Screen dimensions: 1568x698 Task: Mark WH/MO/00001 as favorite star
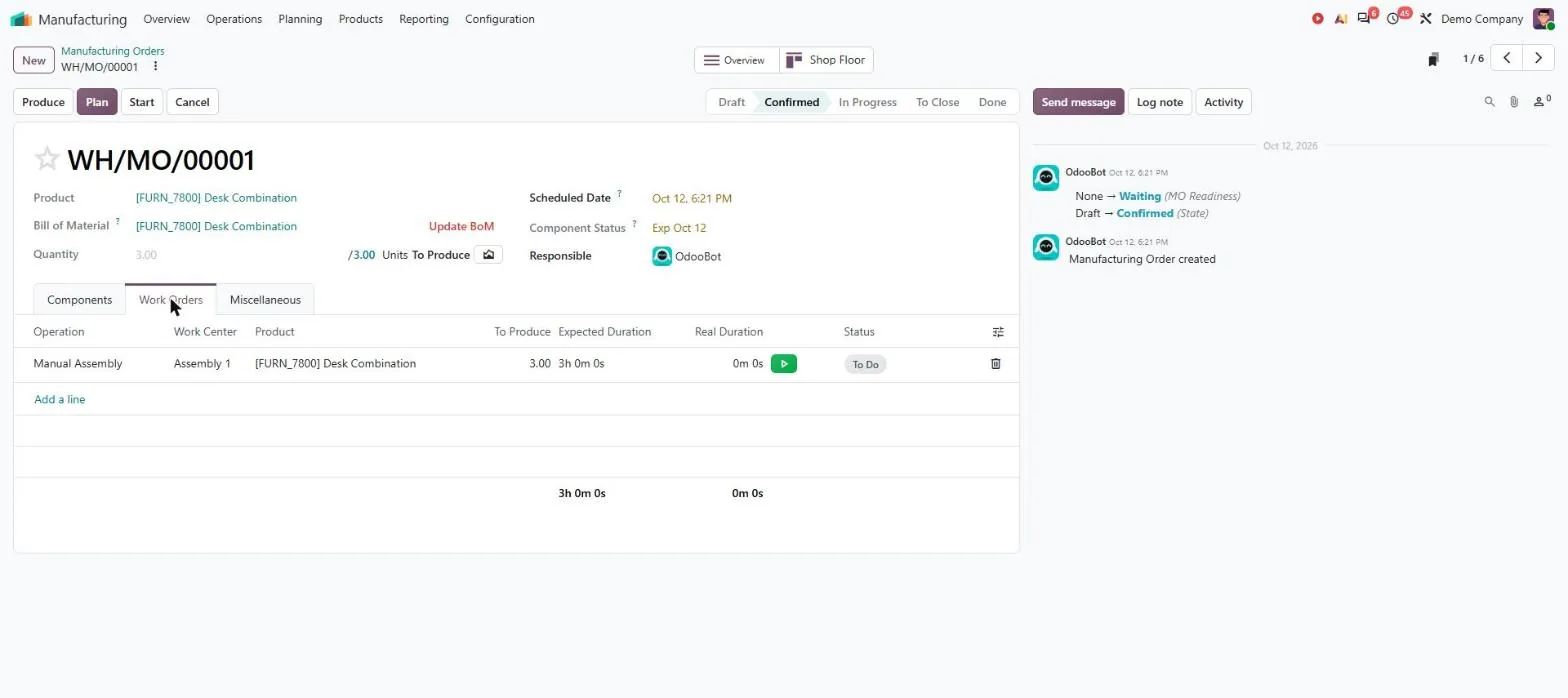[x=47, y=159]
